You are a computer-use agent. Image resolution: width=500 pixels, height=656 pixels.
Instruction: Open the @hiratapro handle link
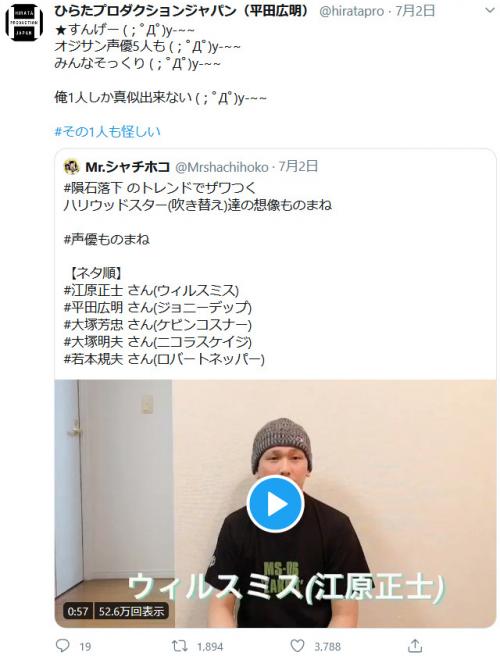click(x=351, y=11)
